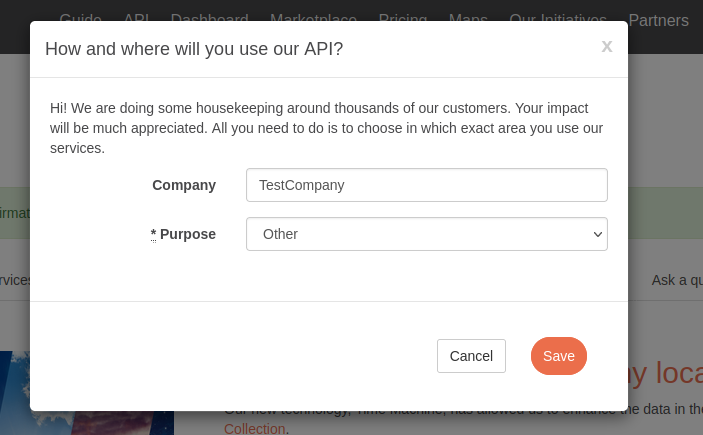Image resolution: width=703 pixels, height=435 pixels.
Task: Navigate to Partners in the header
Action: [659, 20]
